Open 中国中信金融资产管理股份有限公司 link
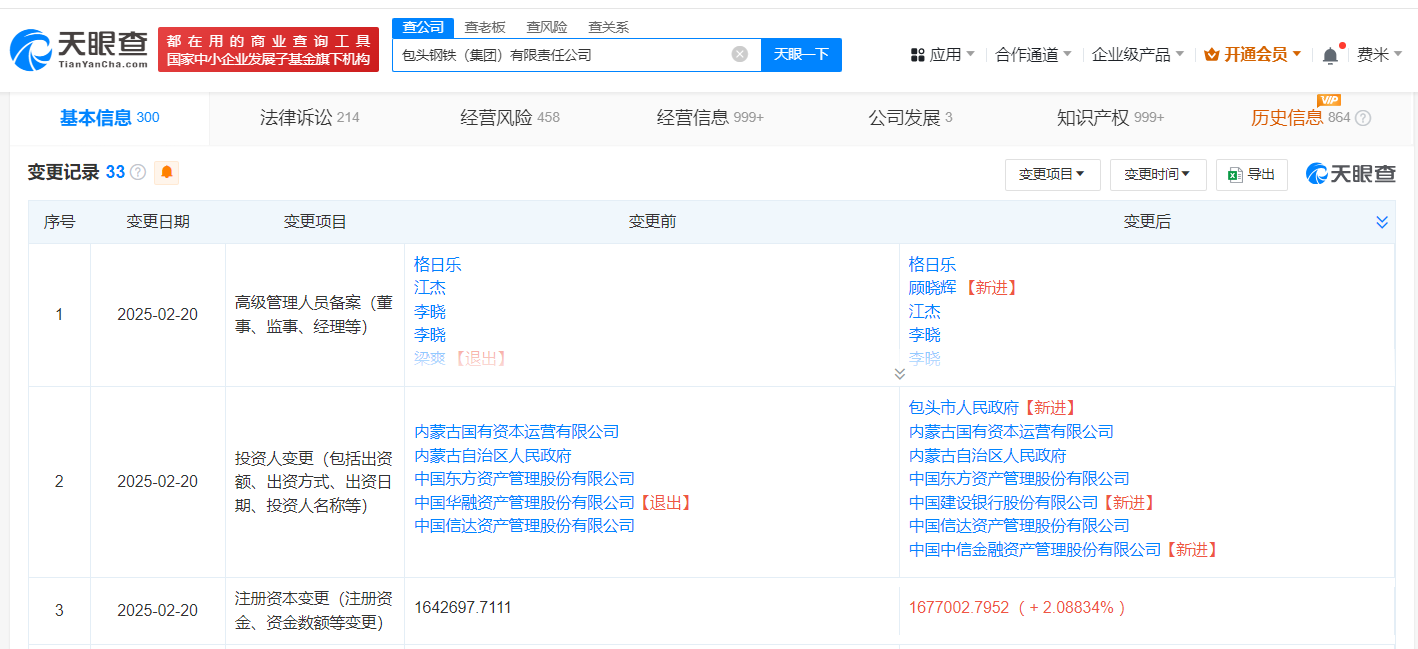 pos(1036,549)
